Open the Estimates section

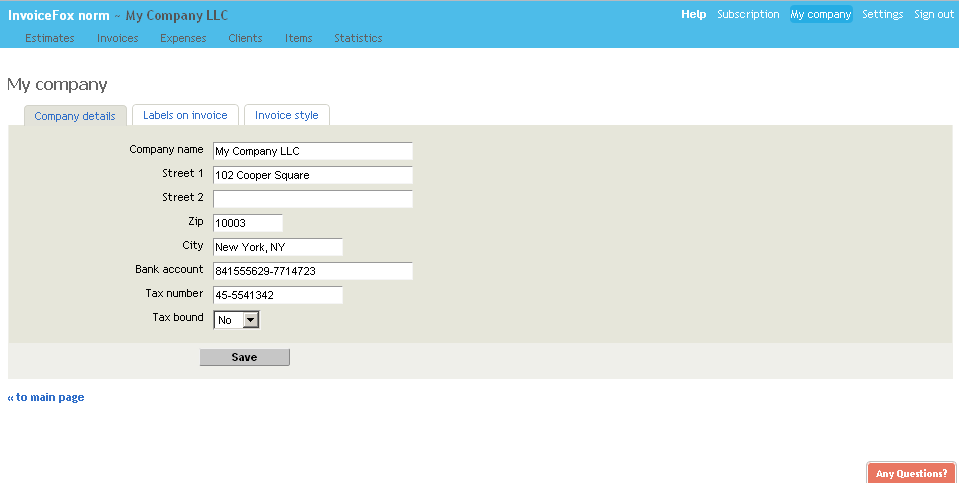[x=50, y=38]
